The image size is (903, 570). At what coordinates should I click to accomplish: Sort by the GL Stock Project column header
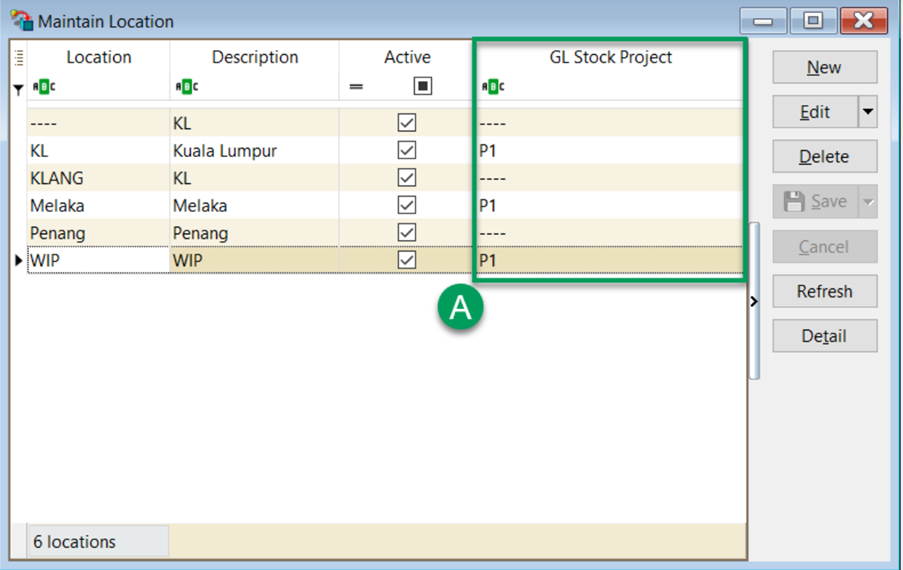610,58
